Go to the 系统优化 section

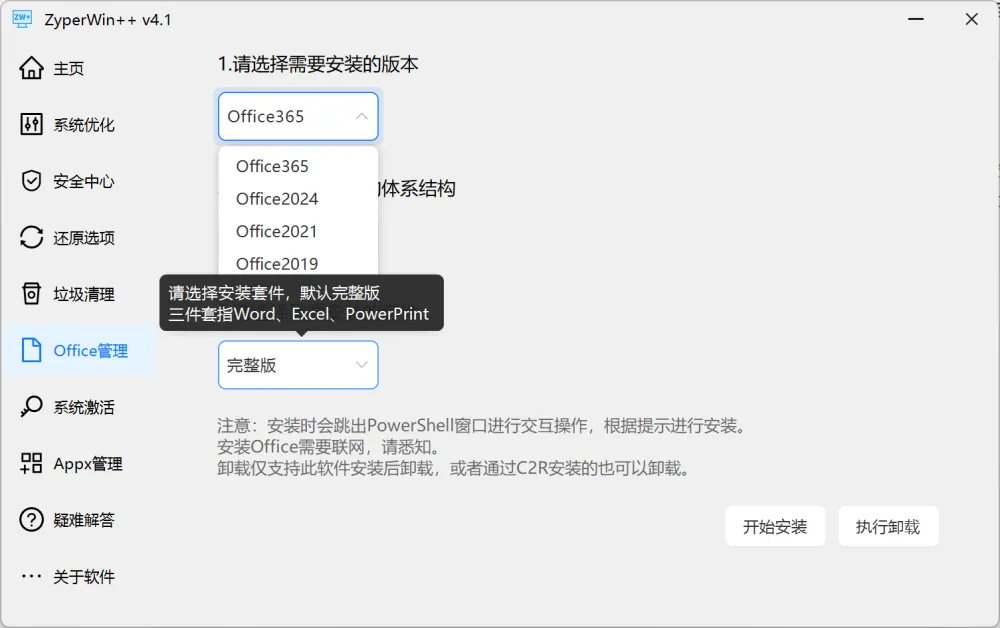[x=84, y=125]
